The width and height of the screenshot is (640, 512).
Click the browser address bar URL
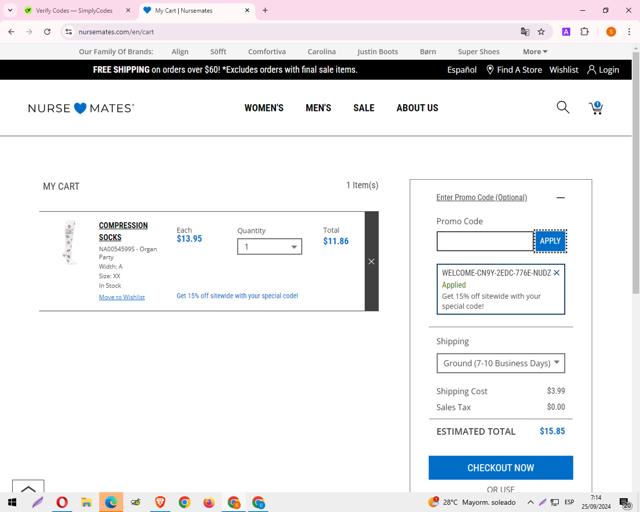(x=116, y=31)
